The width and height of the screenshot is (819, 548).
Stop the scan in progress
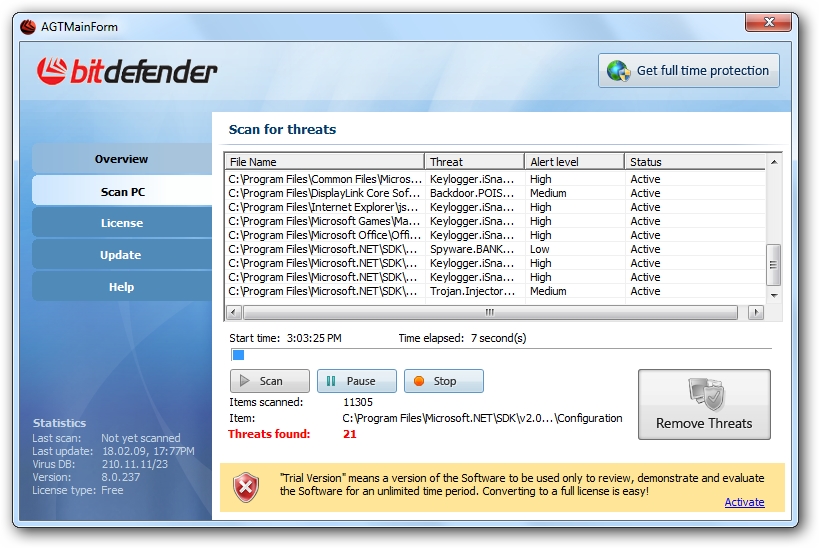pos(443,381)
